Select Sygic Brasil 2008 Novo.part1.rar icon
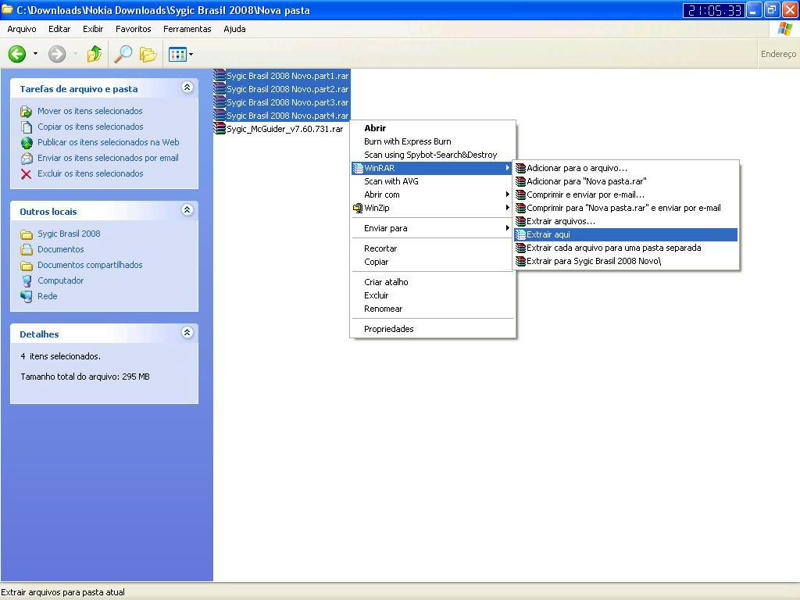Image resolution: width=800 pixels, height=600 pixels. coord(219,76)
